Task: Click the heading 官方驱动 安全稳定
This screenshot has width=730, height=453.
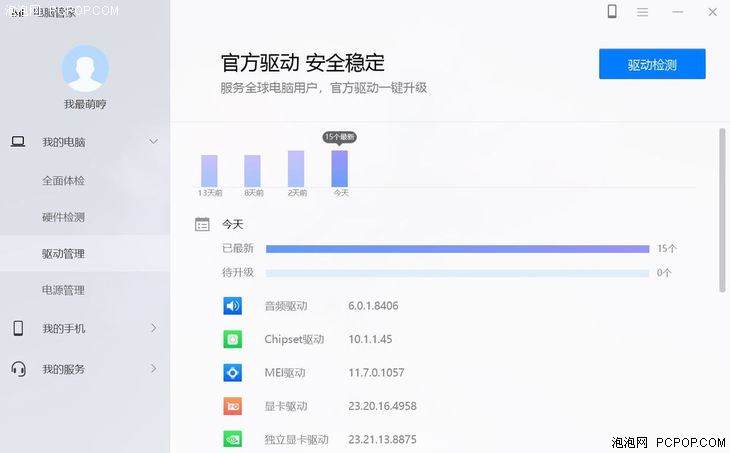Action: tap(303, 63)
